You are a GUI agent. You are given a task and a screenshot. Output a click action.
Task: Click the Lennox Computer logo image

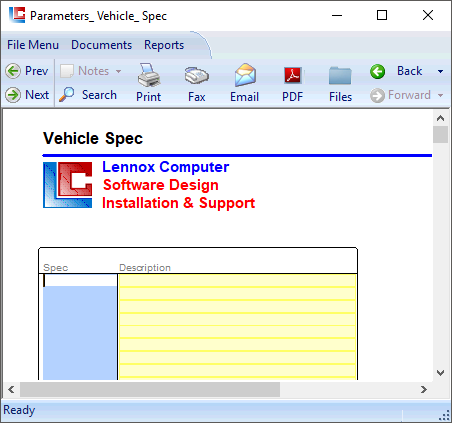pos(68,185)
